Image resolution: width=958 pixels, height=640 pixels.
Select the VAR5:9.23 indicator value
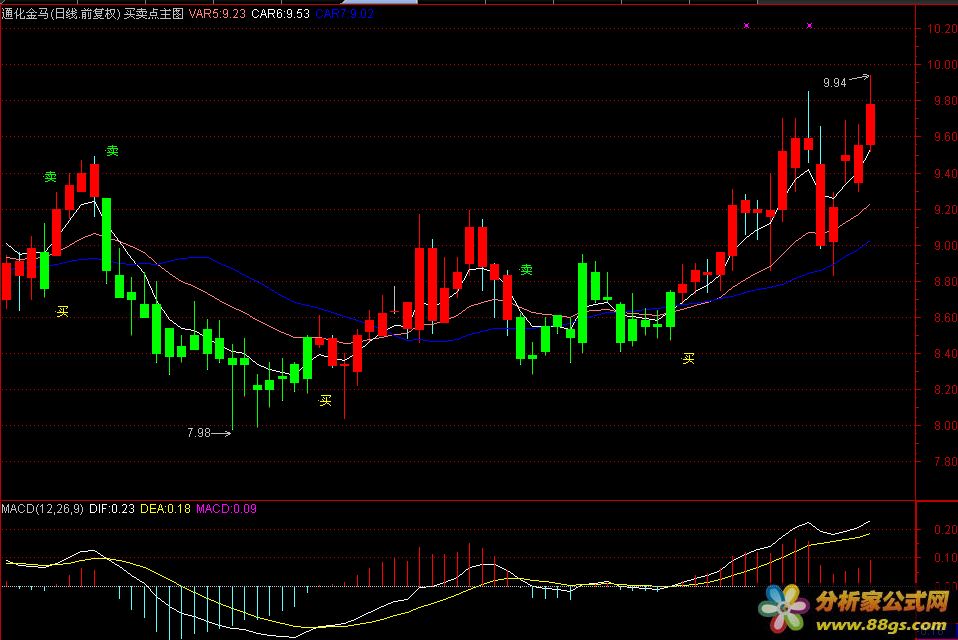click(x=218, y=13)
